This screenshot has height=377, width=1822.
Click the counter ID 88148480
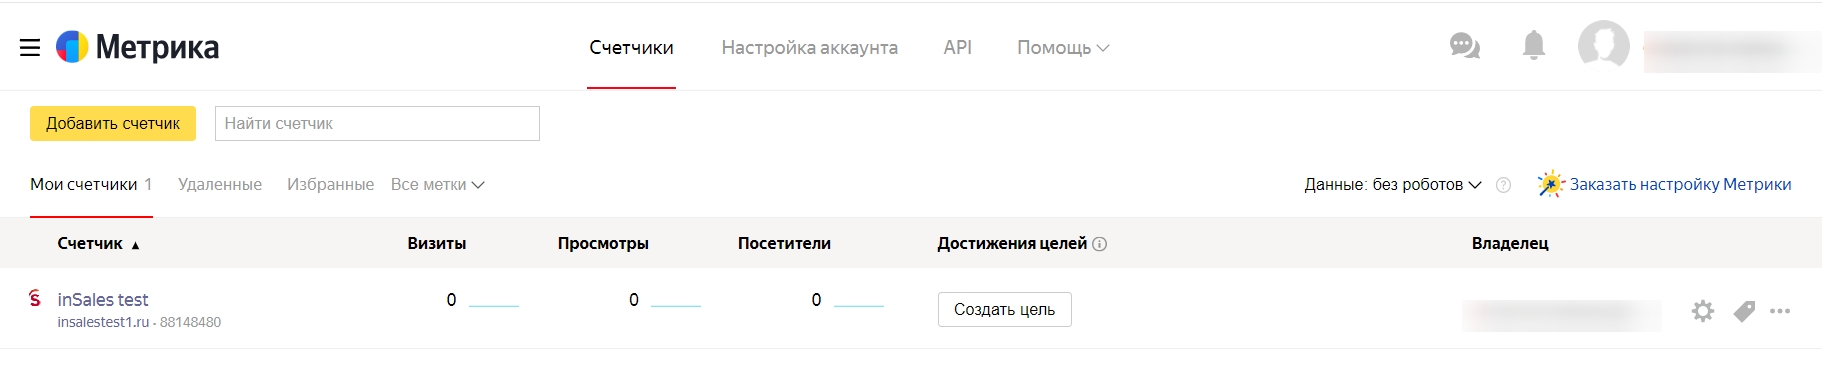coord(190,322)
